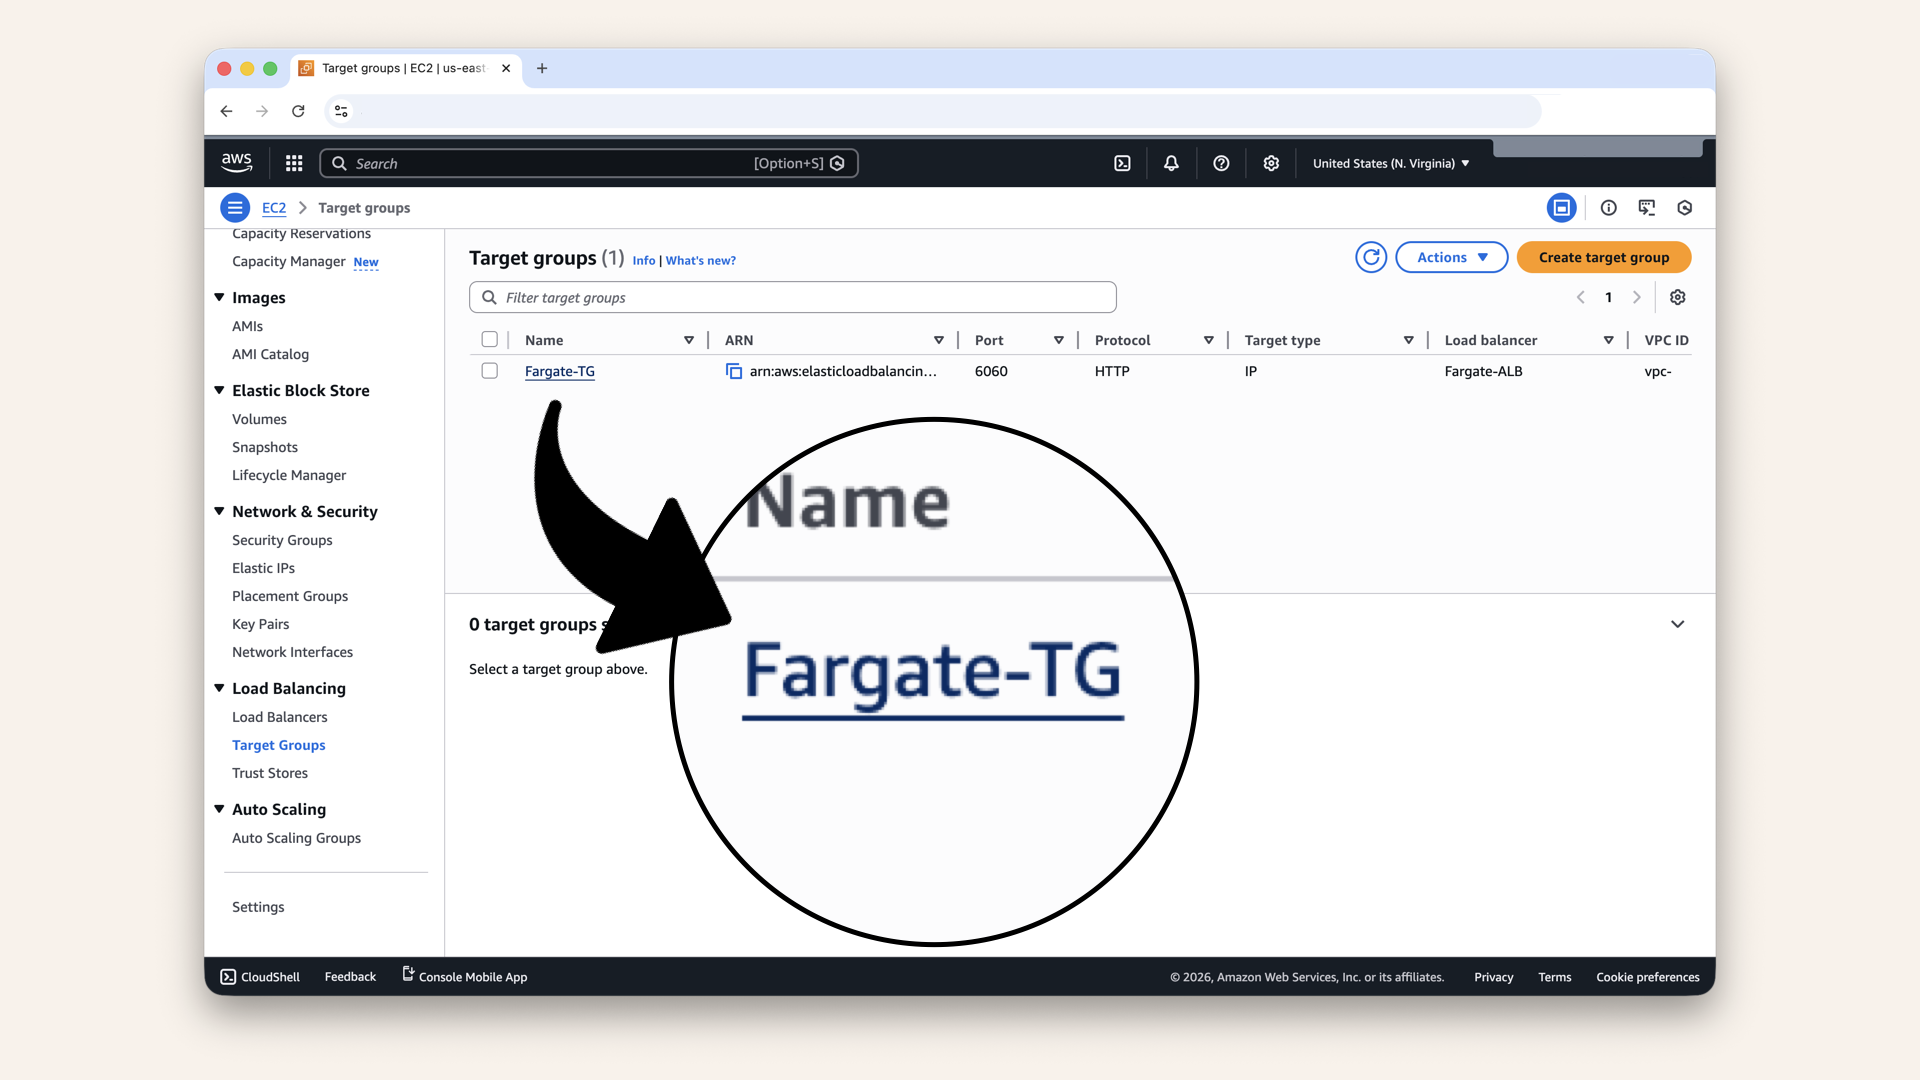
Task: Collapse the Load Balancing section in the sidebar
Action: click(x=219, y=688)
